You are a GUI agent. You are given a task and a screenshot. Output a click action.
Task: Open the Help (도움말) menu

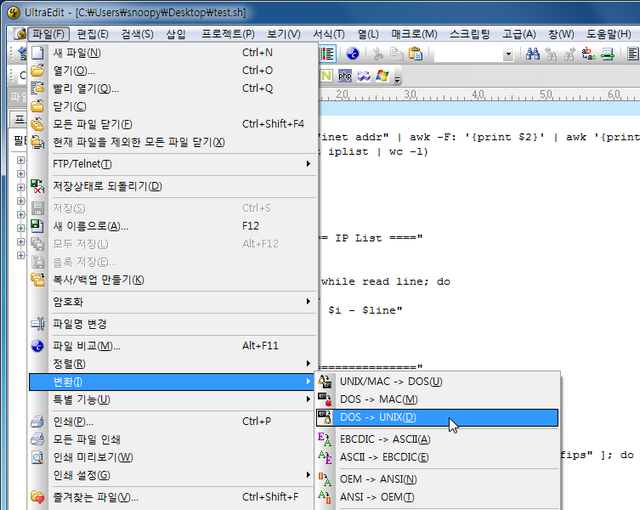609,34
